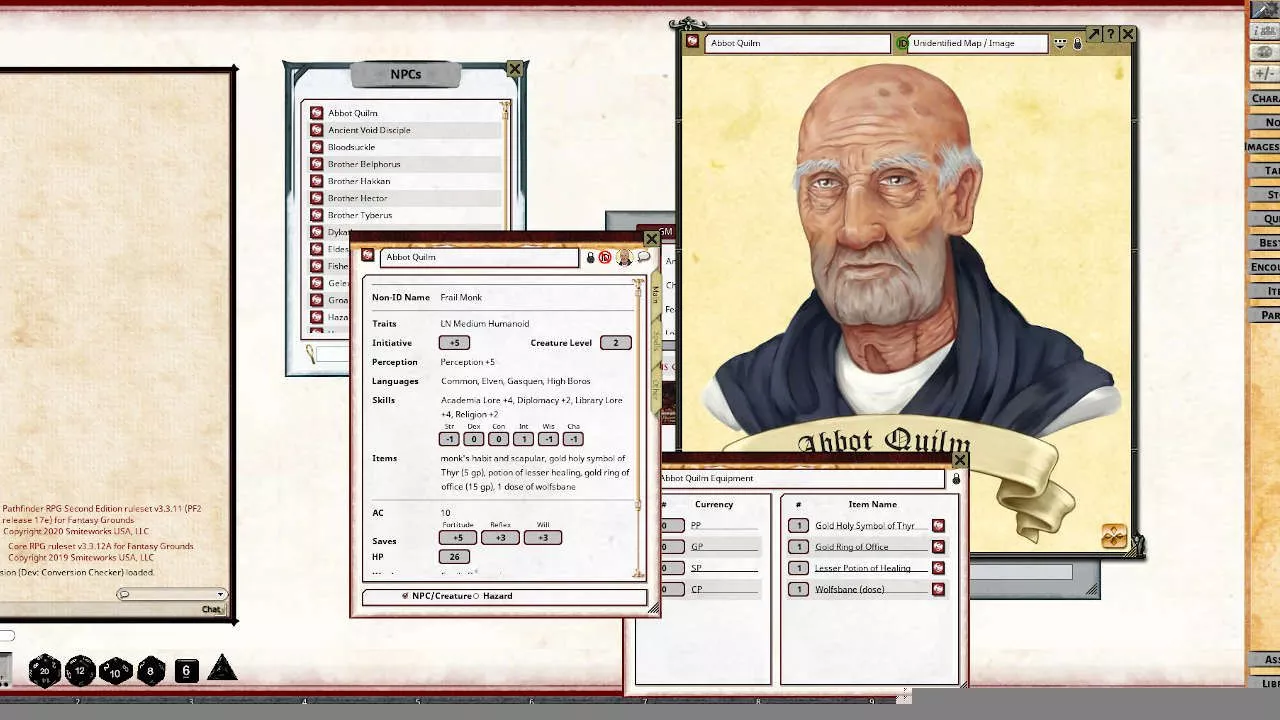
Task: Toggle lock icon on Abbot Quilm NPC sheet
Action: (590, 258)
